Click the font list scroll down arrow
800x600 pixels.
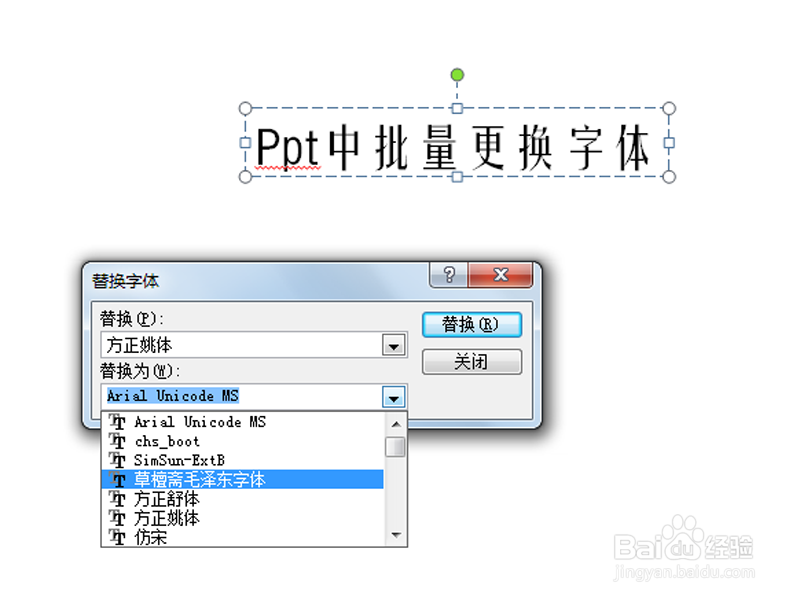pyautogui.click(x=395, y=535)
